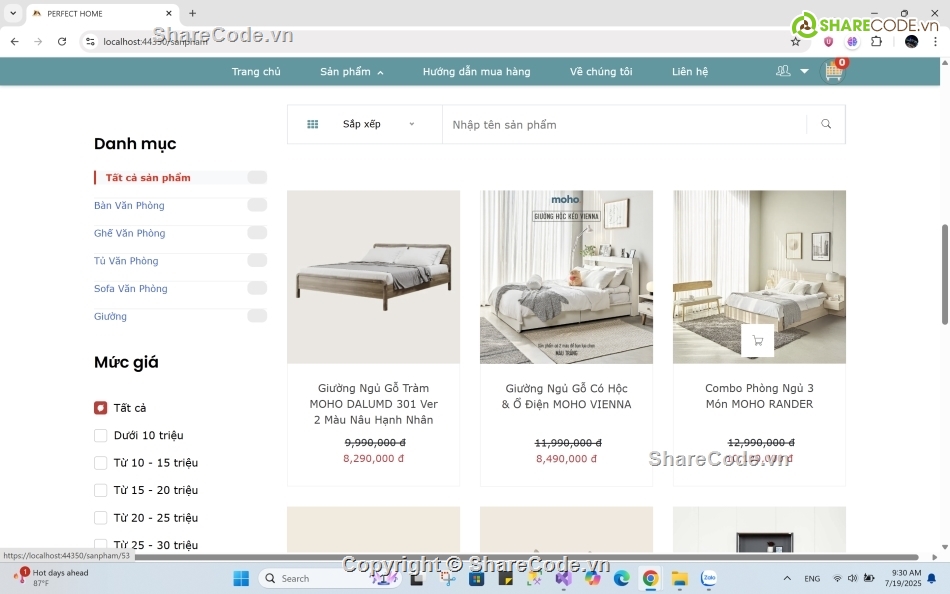Viewport: 950px width, 594px height.
Task: Open "Giường Ngủ Gỗ Có Hộc" VIENNA title
Action: [566, 396]
